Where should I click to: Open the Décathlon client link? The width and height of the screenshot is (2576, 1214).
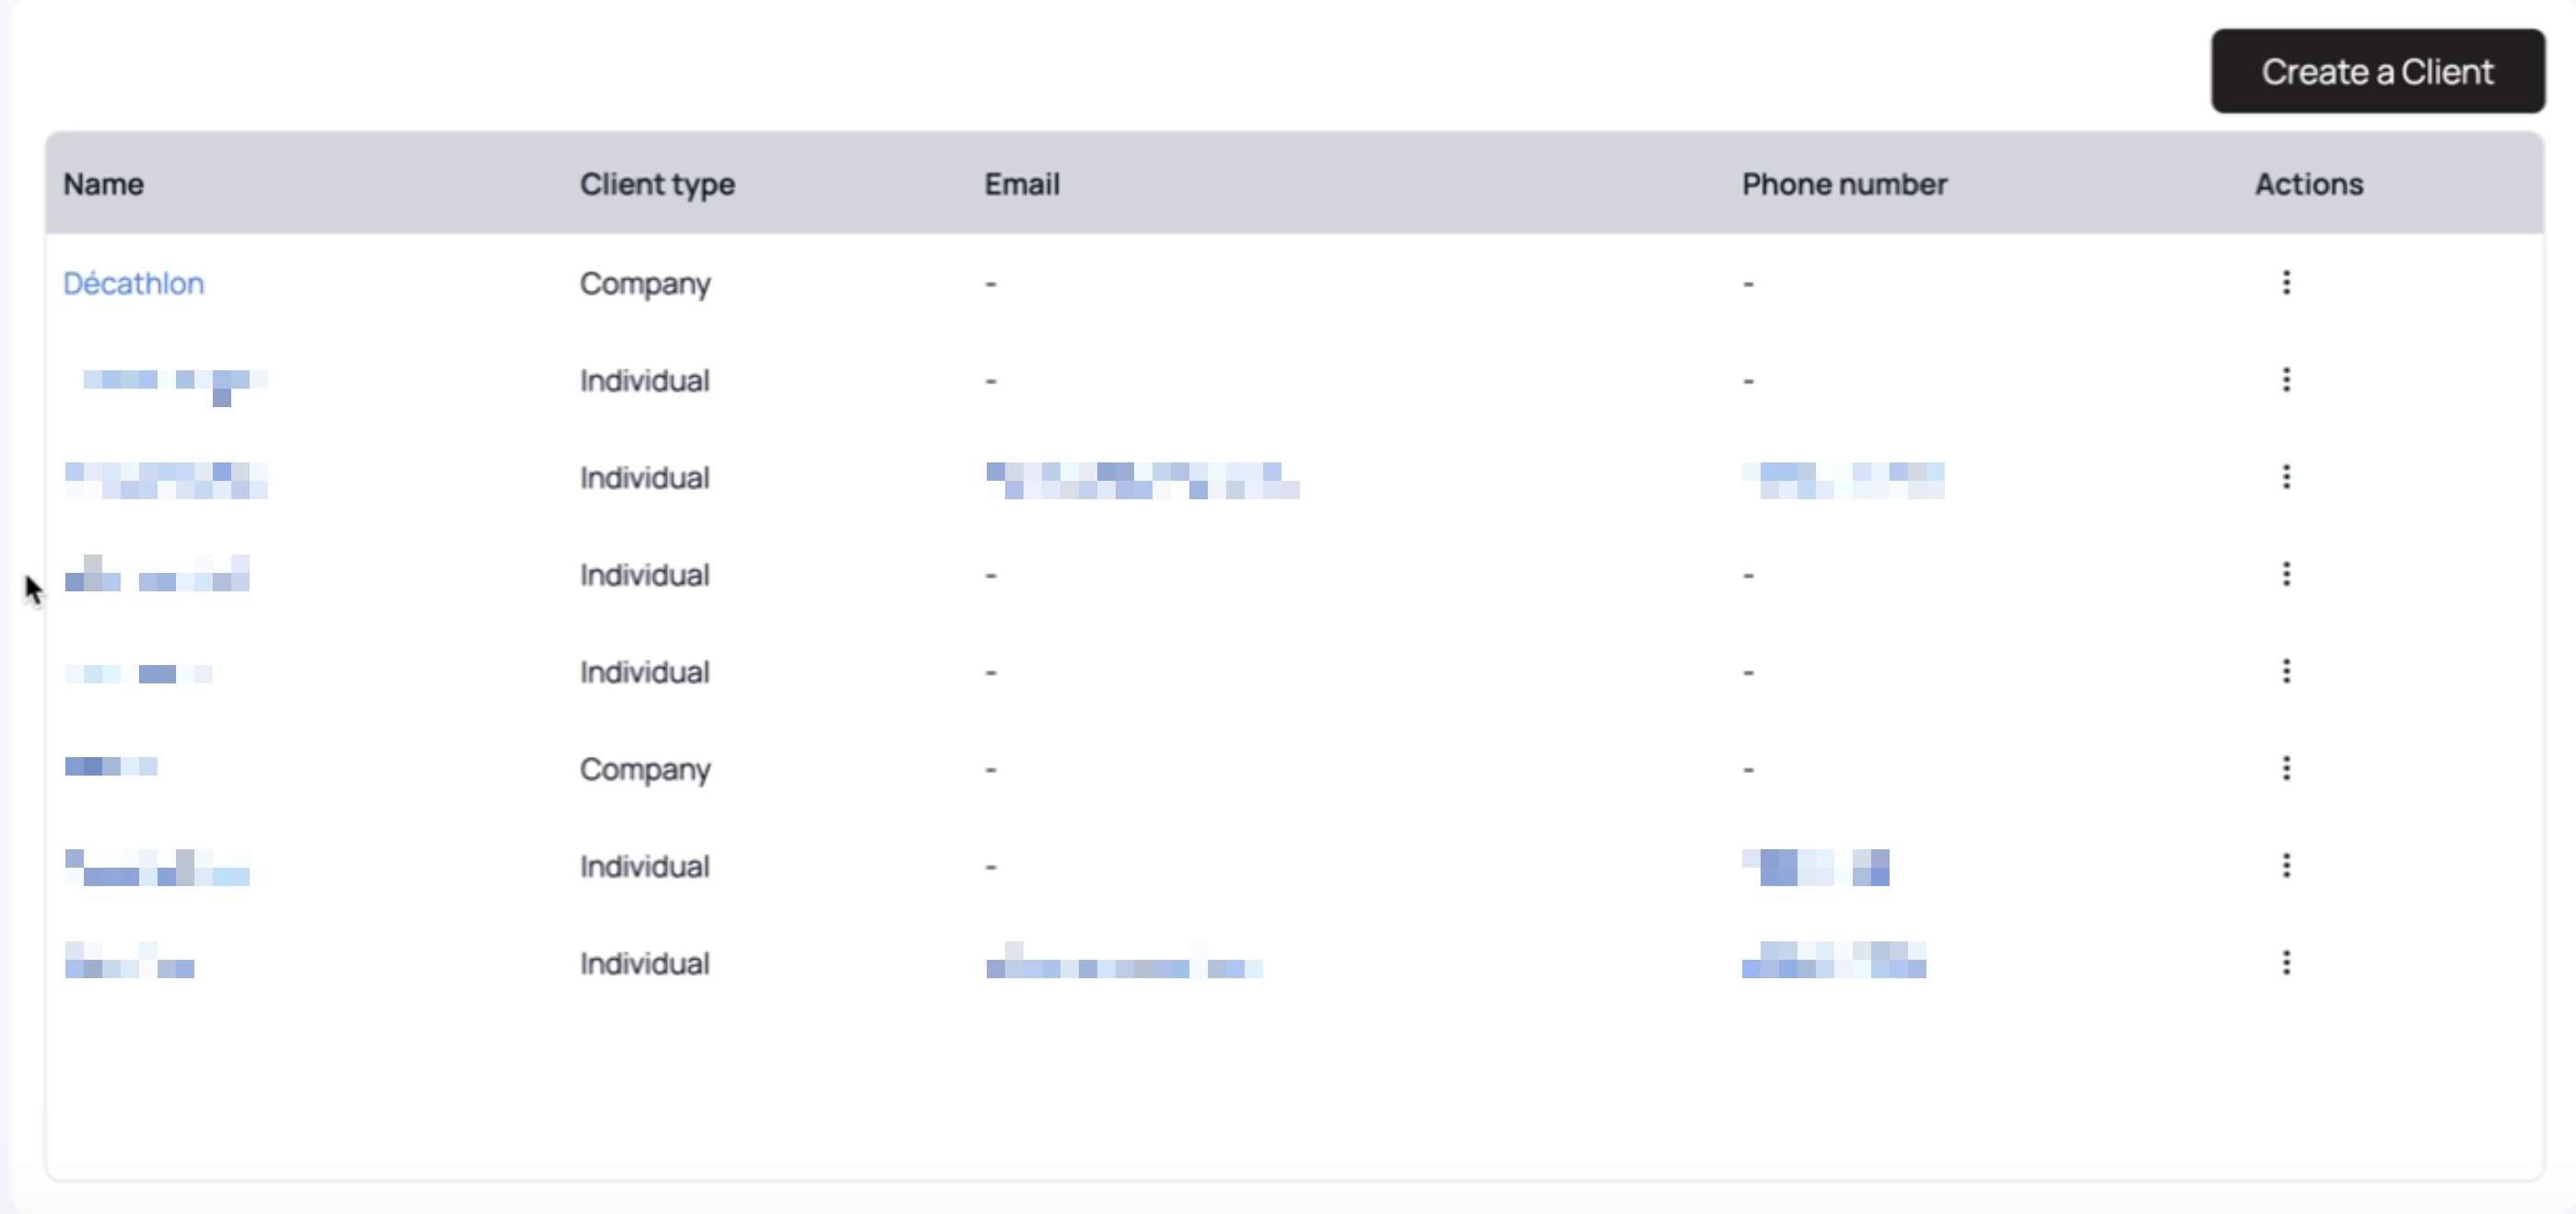(133, 283)
